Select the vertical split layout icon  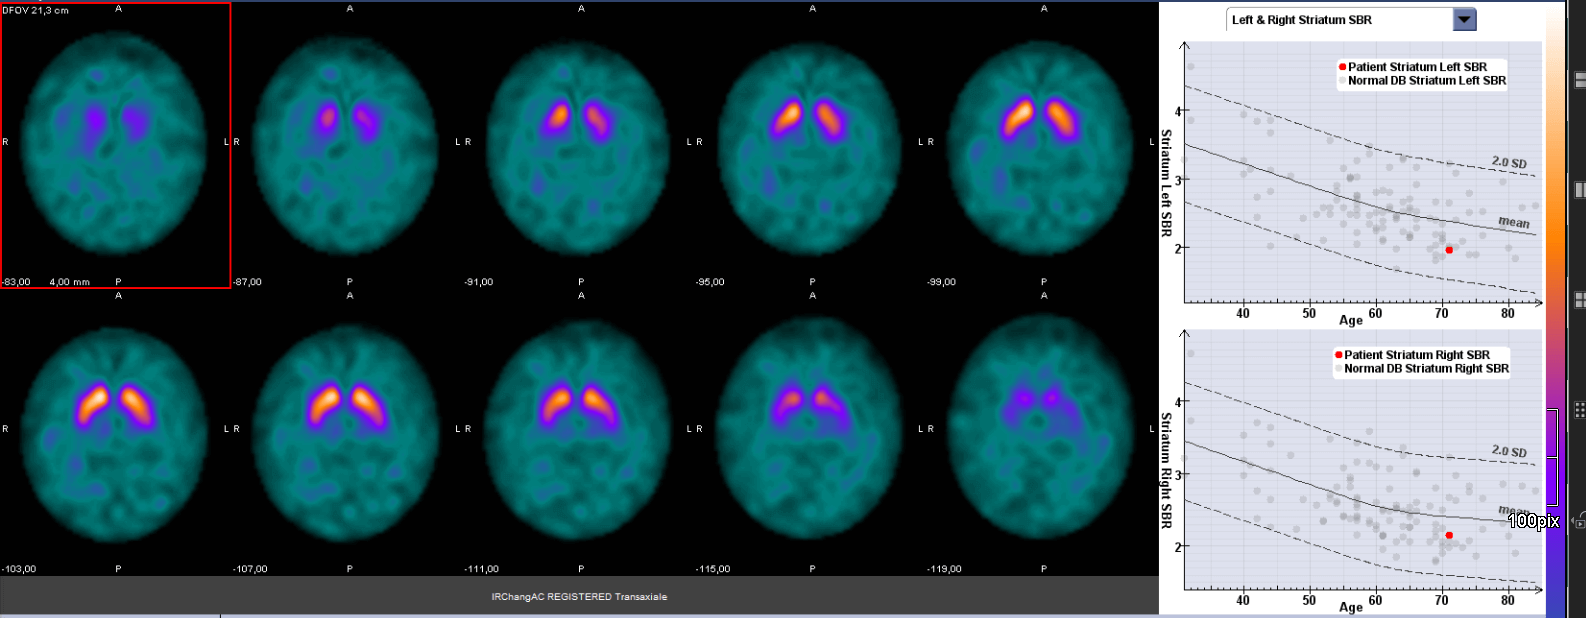point(1579,190)
